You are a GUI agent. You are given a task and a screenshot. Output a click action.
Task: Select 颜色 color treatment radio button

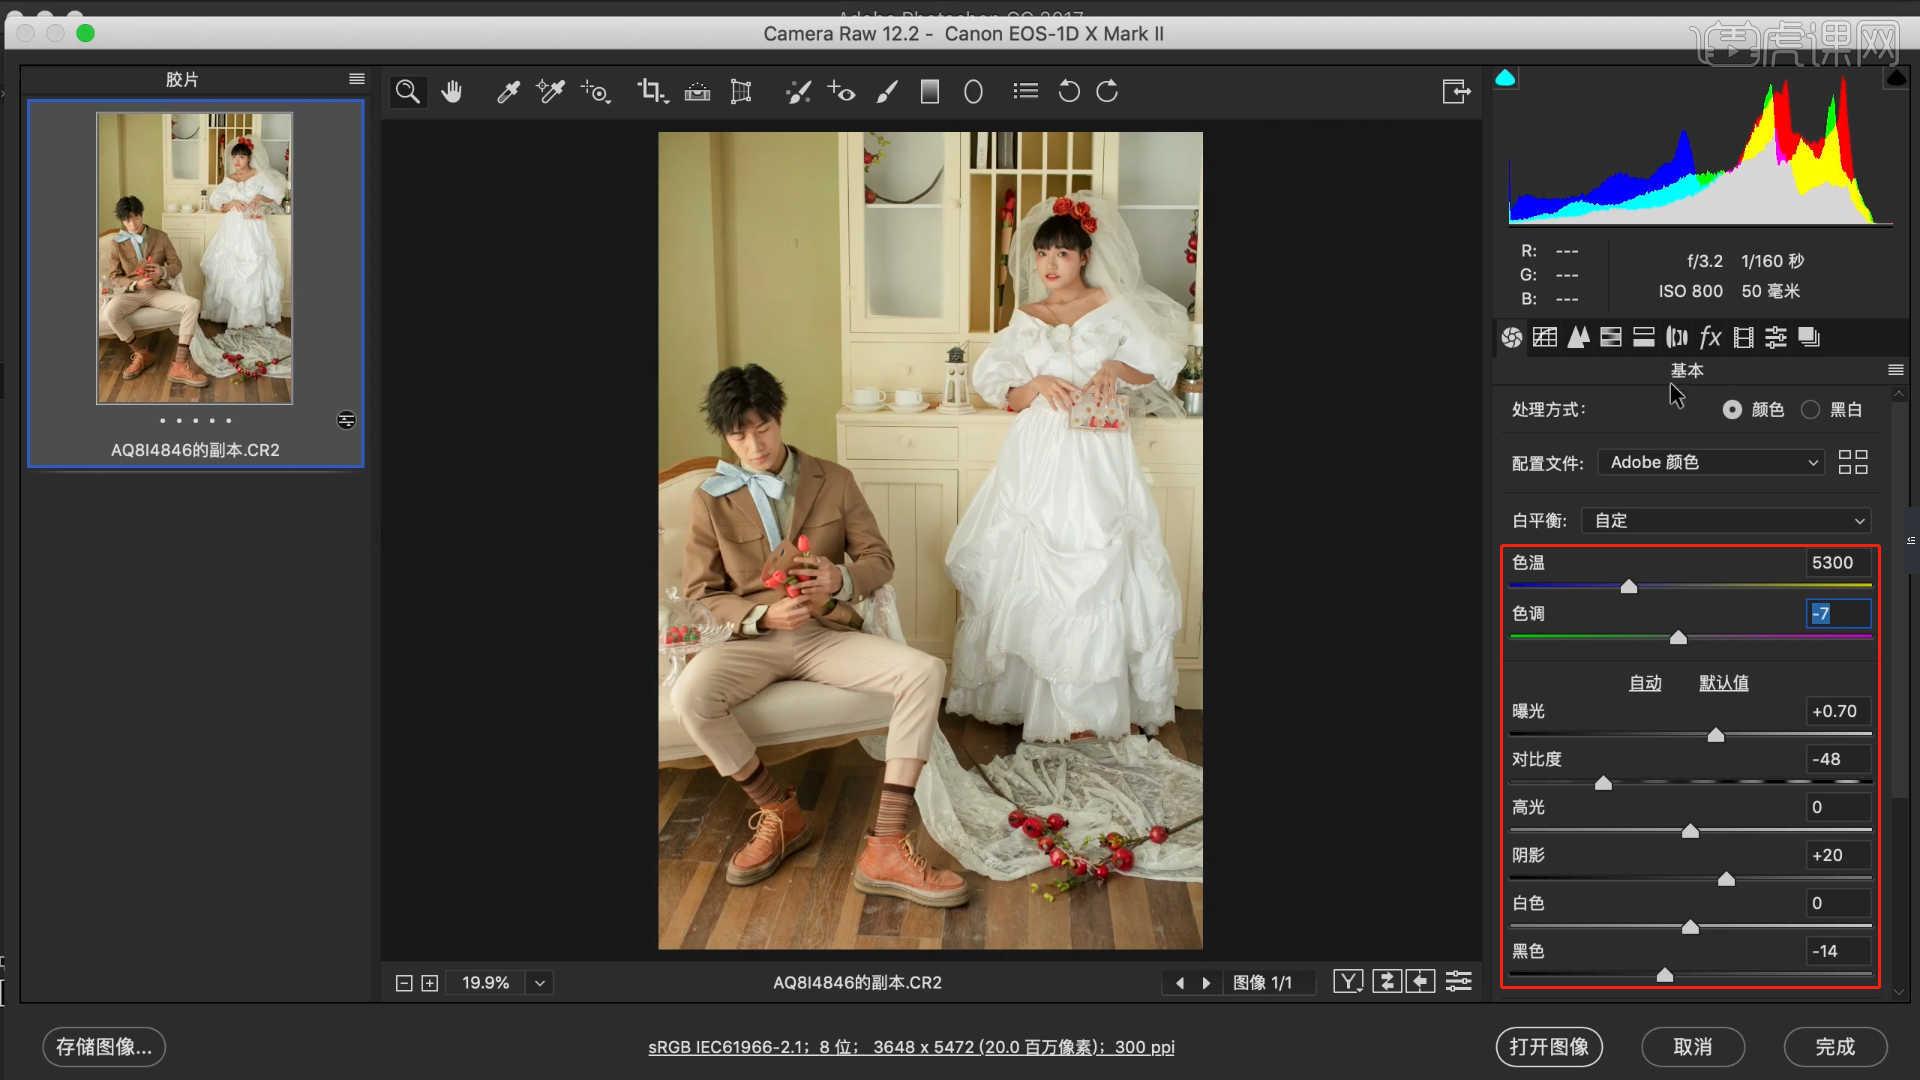click(x=1732, y=410)
